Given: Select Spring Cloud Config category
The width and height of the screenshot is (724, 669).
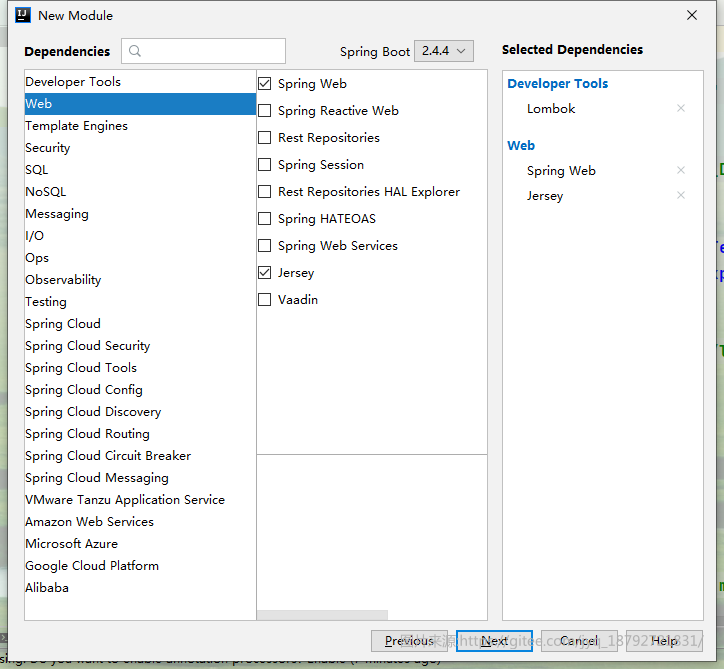Looking at the screenshot, I should click(x=140, y=390).
